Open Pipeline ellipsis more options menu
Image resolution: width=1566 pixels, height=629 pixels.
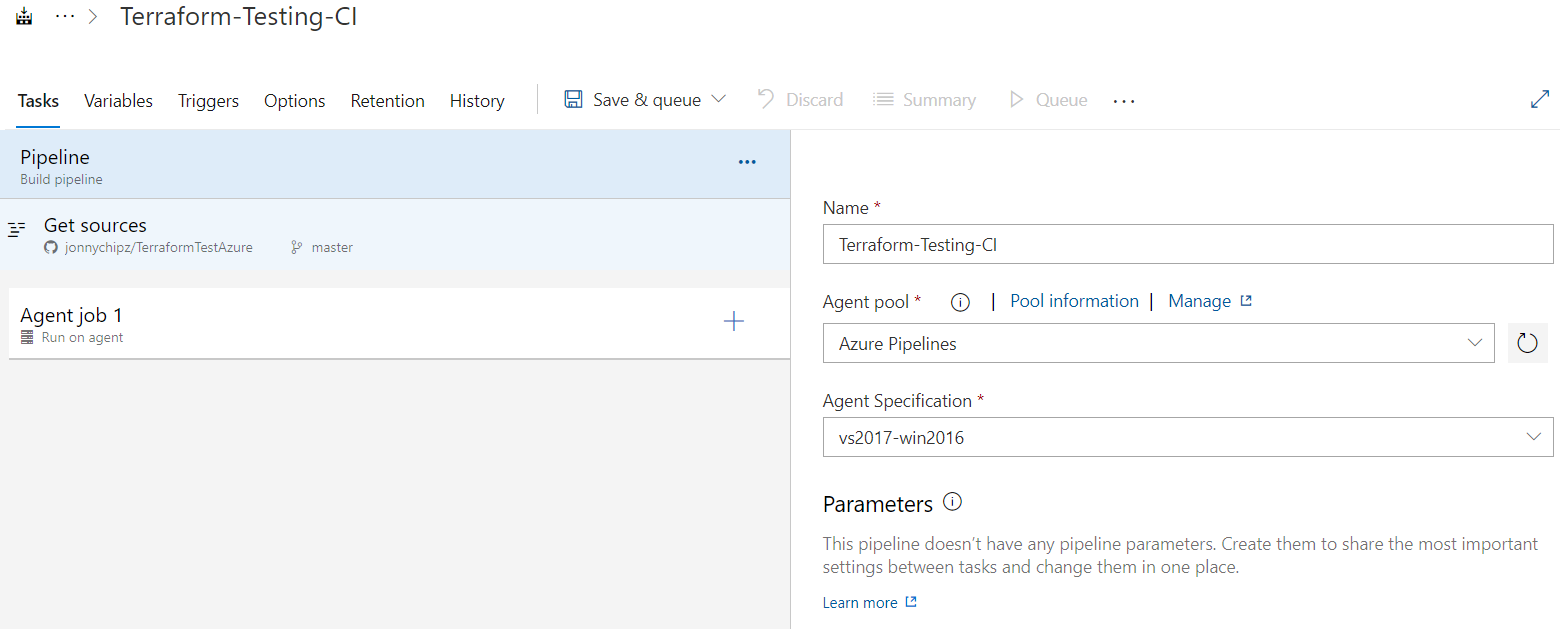[747, 163]
